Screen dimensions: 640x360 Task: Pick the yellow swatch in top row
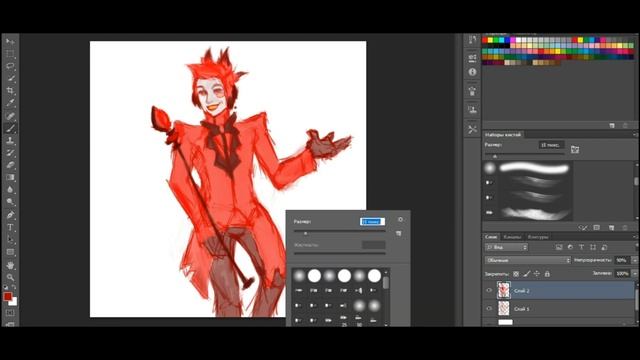(490, 40)
